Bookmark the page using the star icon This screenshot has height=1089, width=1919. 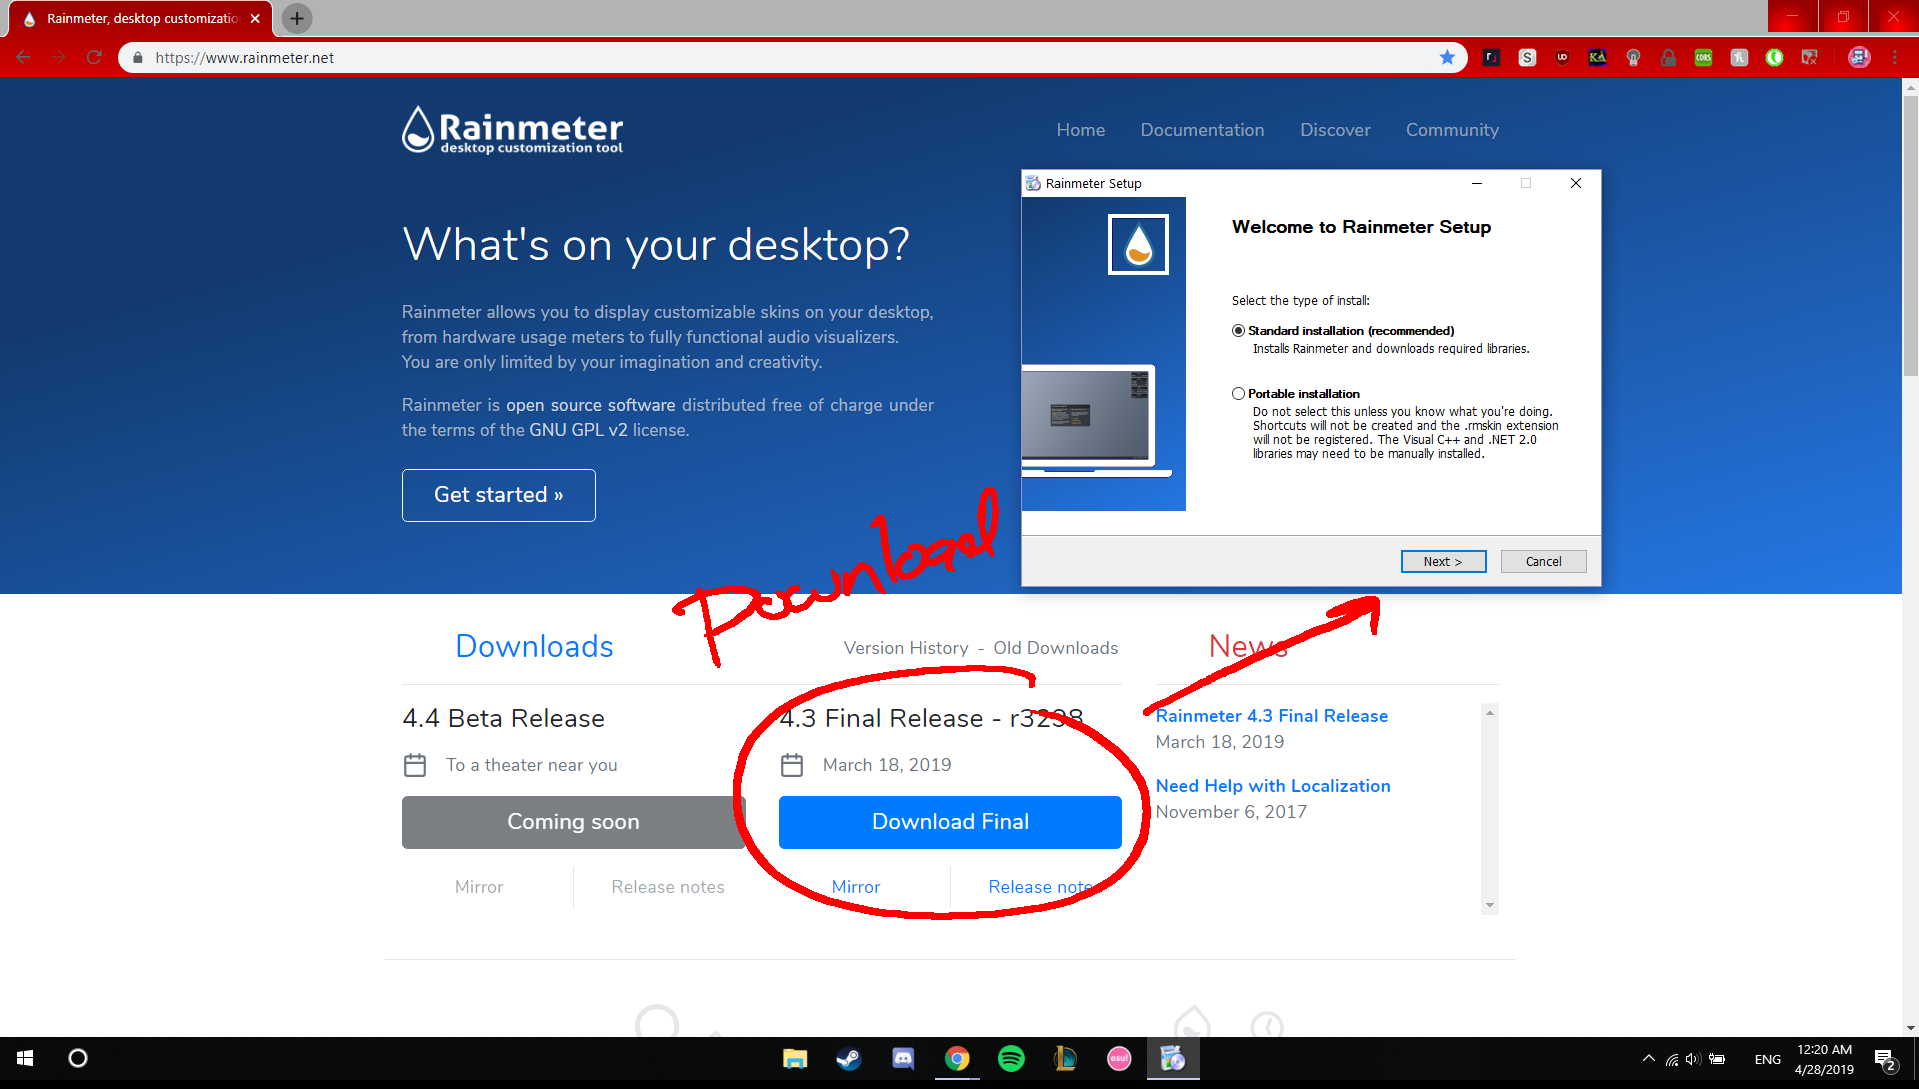click(x=1447, y=57)
